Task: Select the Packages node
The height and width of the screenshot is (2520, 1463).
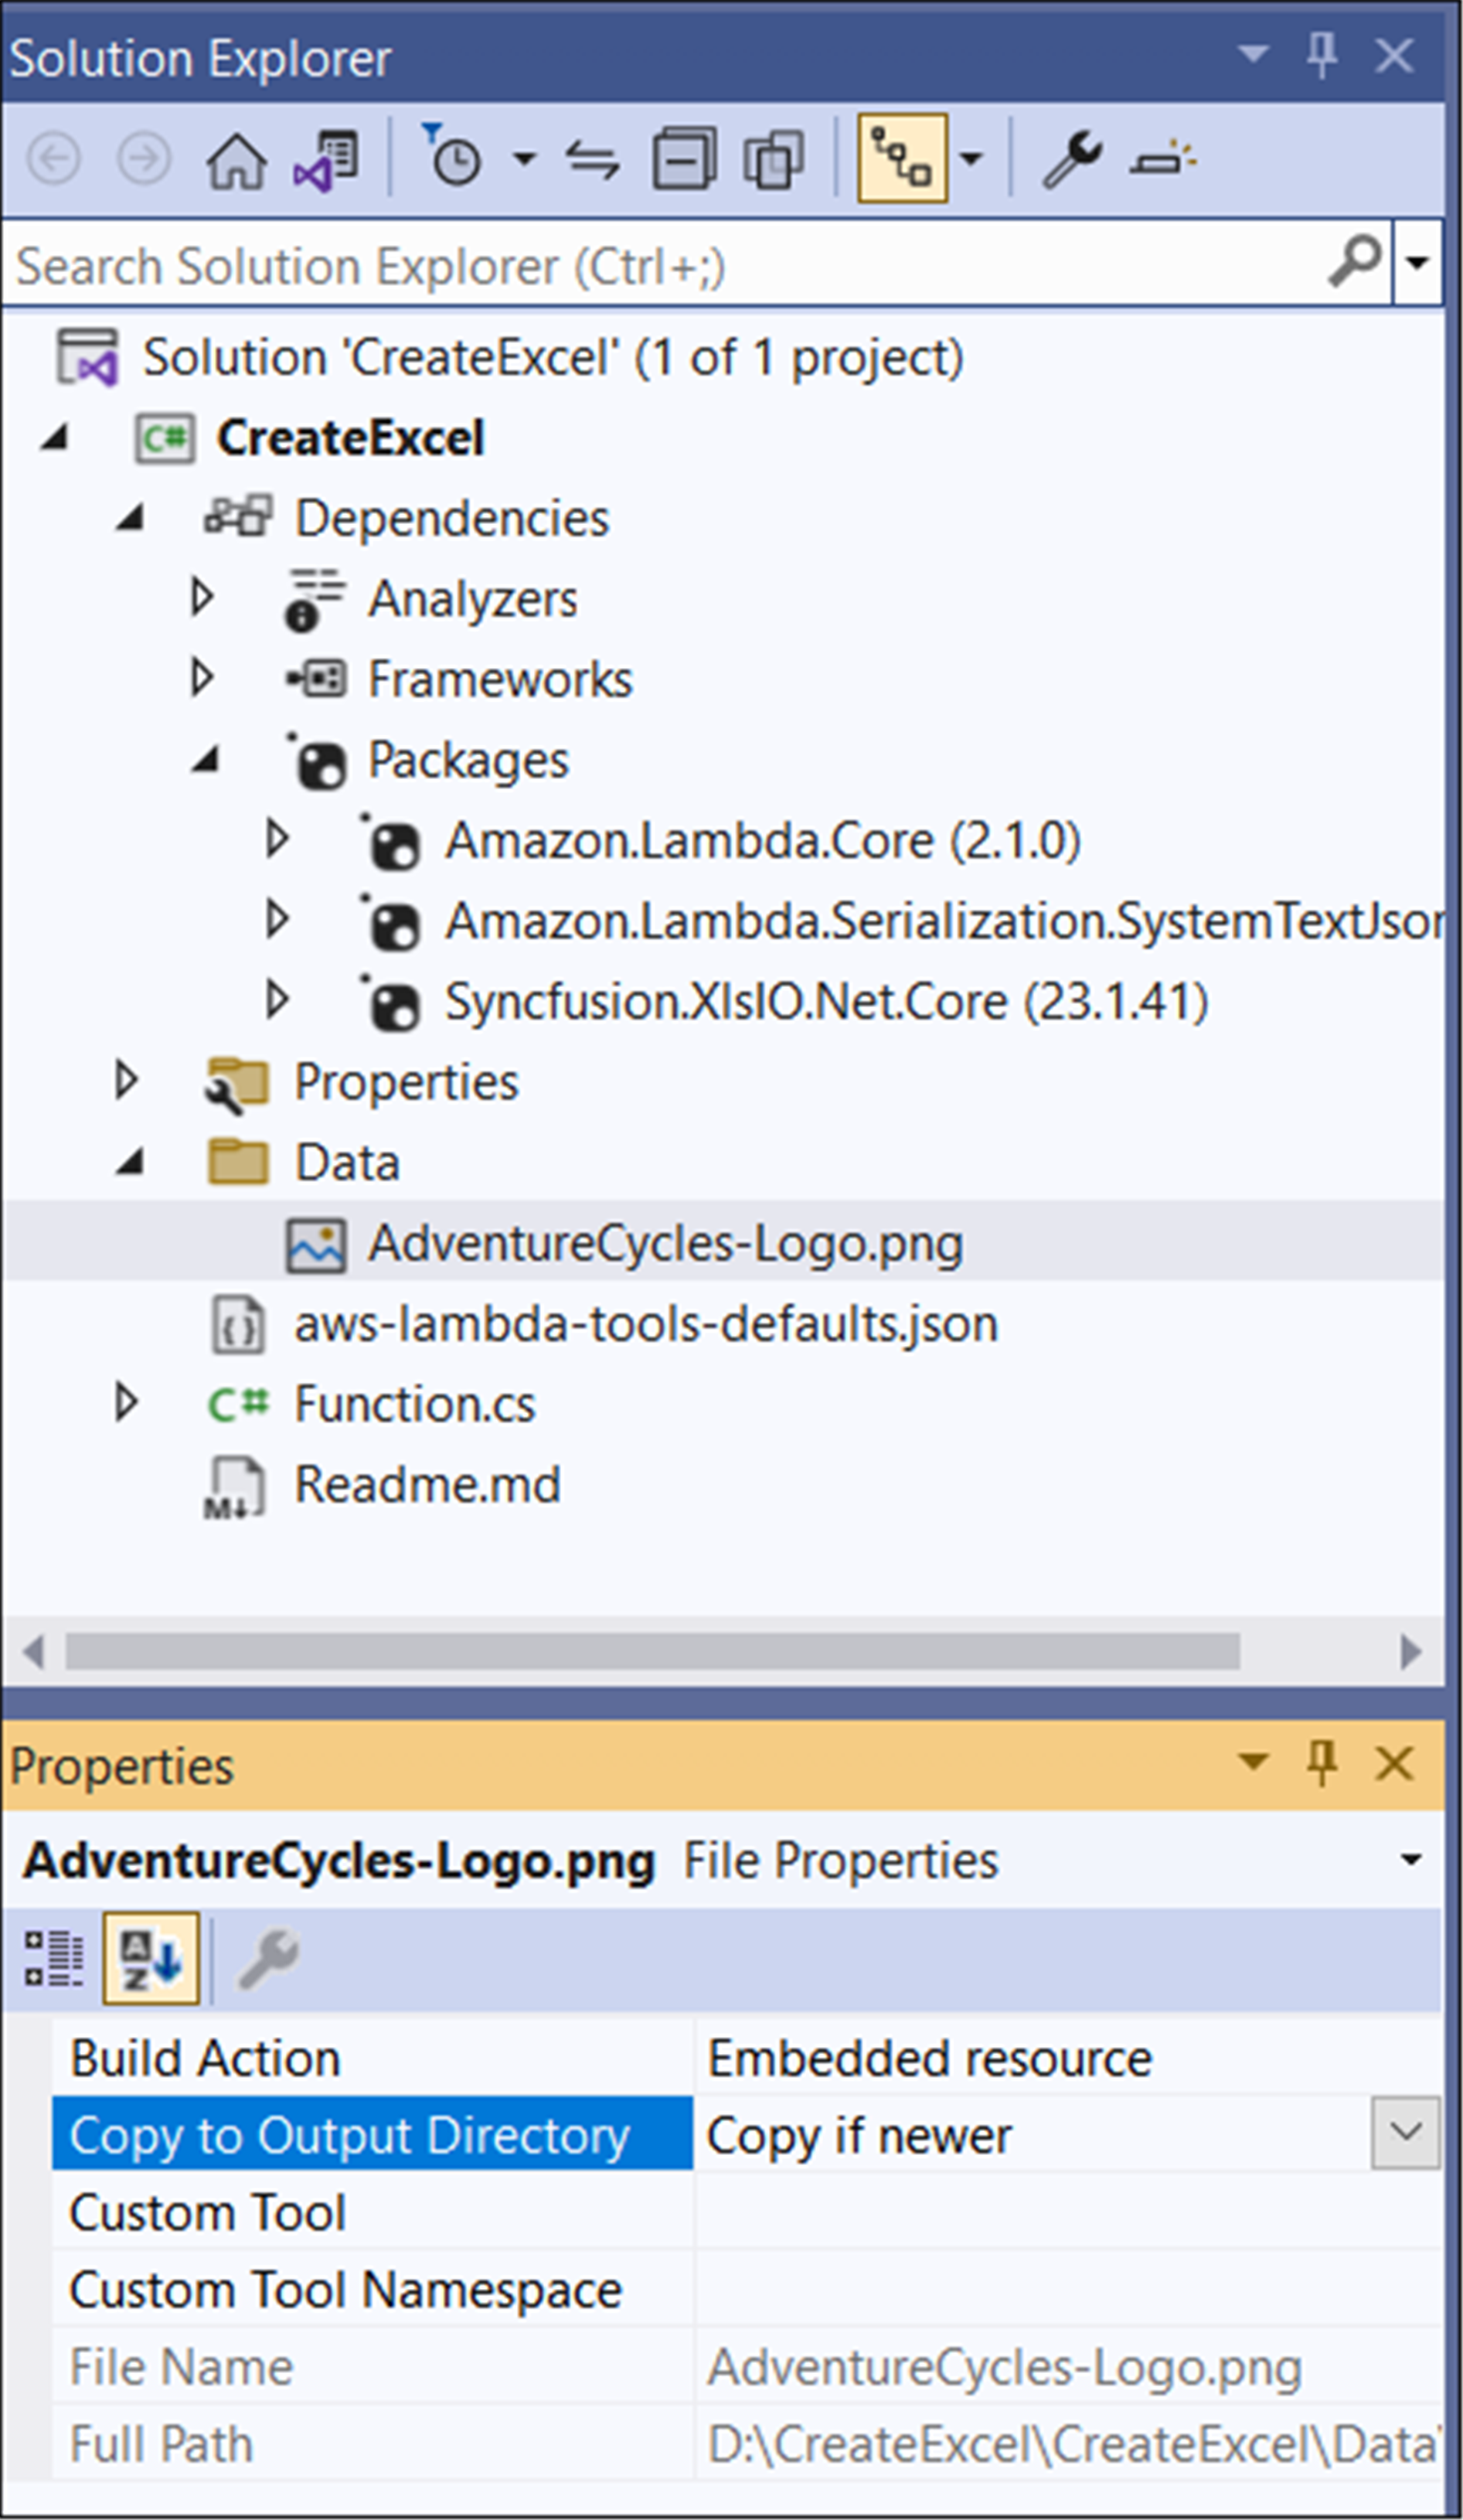Action: click(x=468, y=760)
